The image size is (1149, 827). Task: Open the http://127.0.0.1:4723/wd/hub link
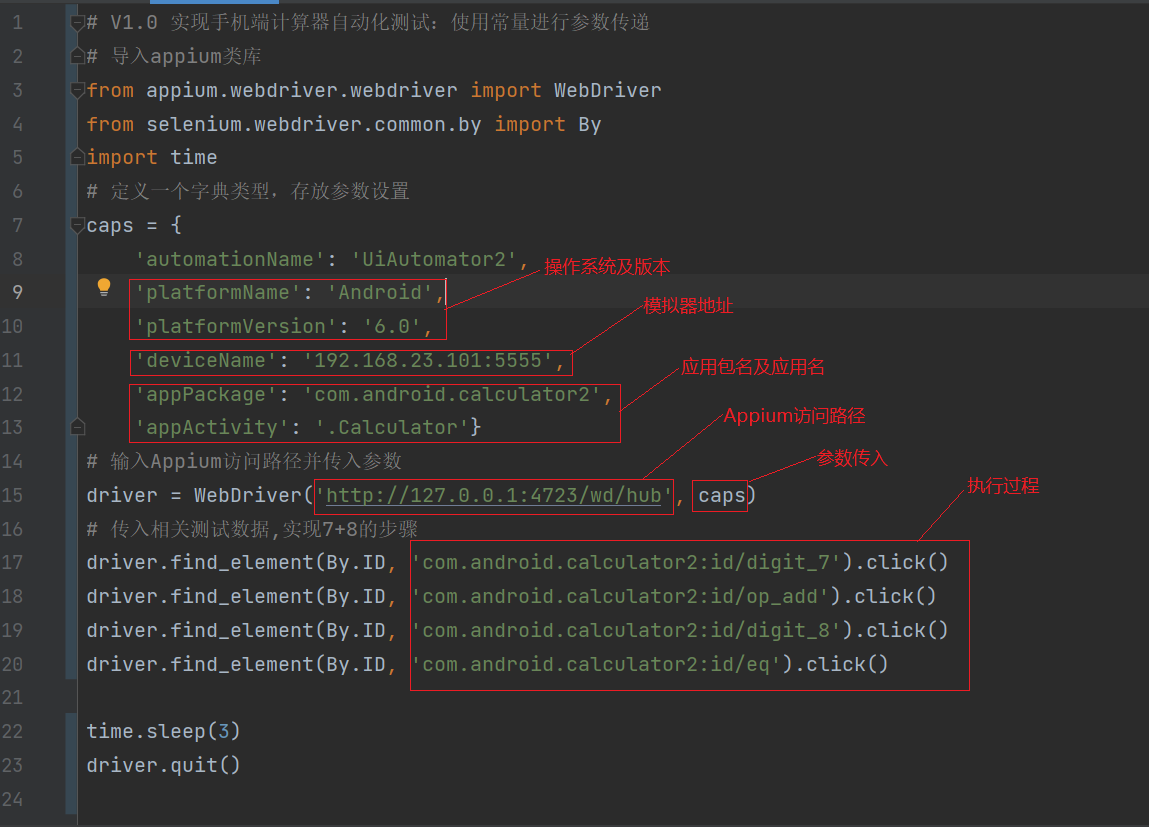point(494,496)
